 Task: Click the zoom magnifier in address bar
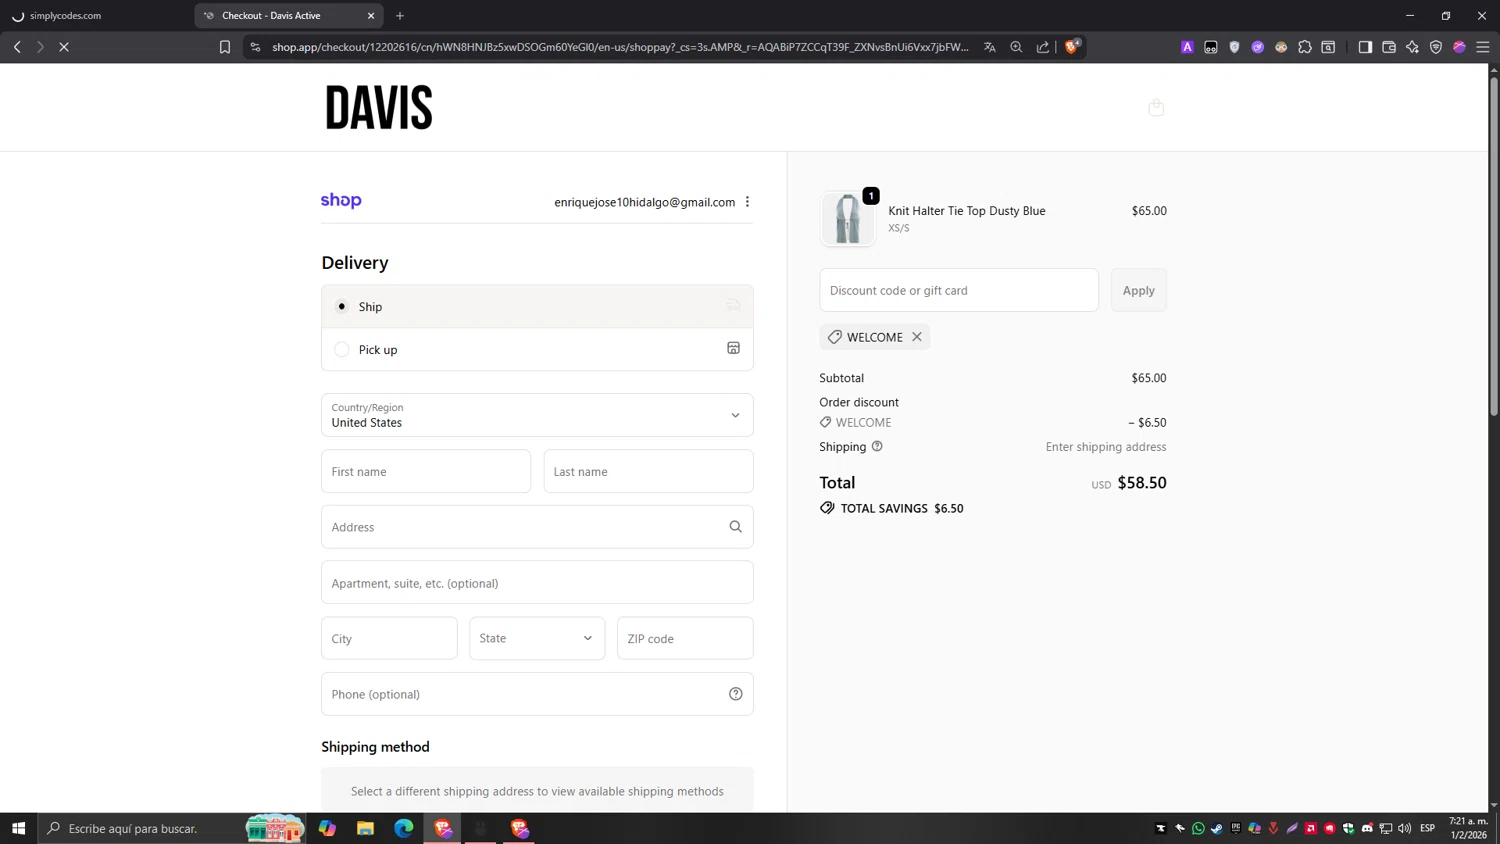pos(1016,47)
